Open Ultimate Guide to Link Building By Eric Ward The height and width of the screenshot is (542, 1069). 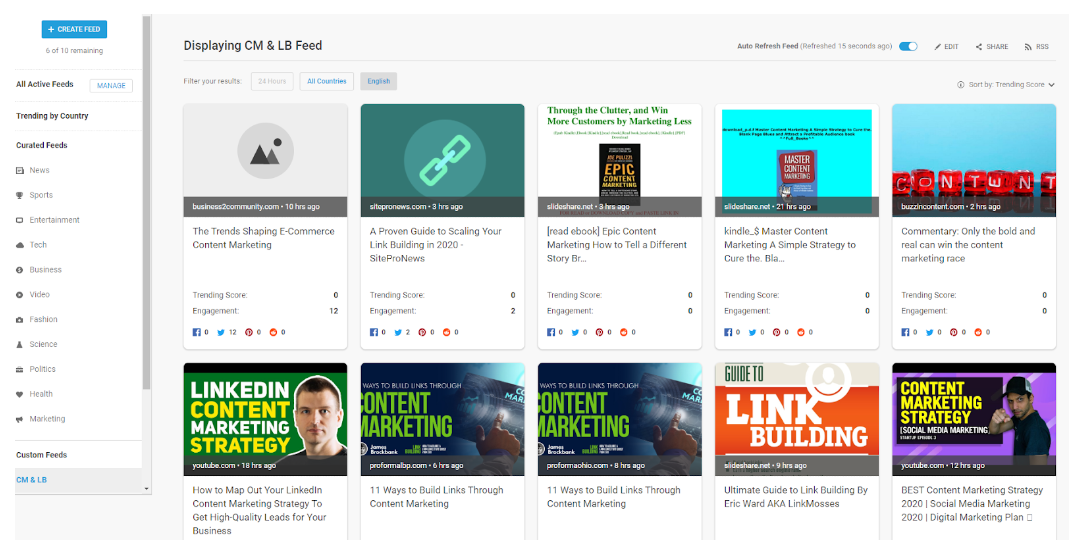point(796,497)
